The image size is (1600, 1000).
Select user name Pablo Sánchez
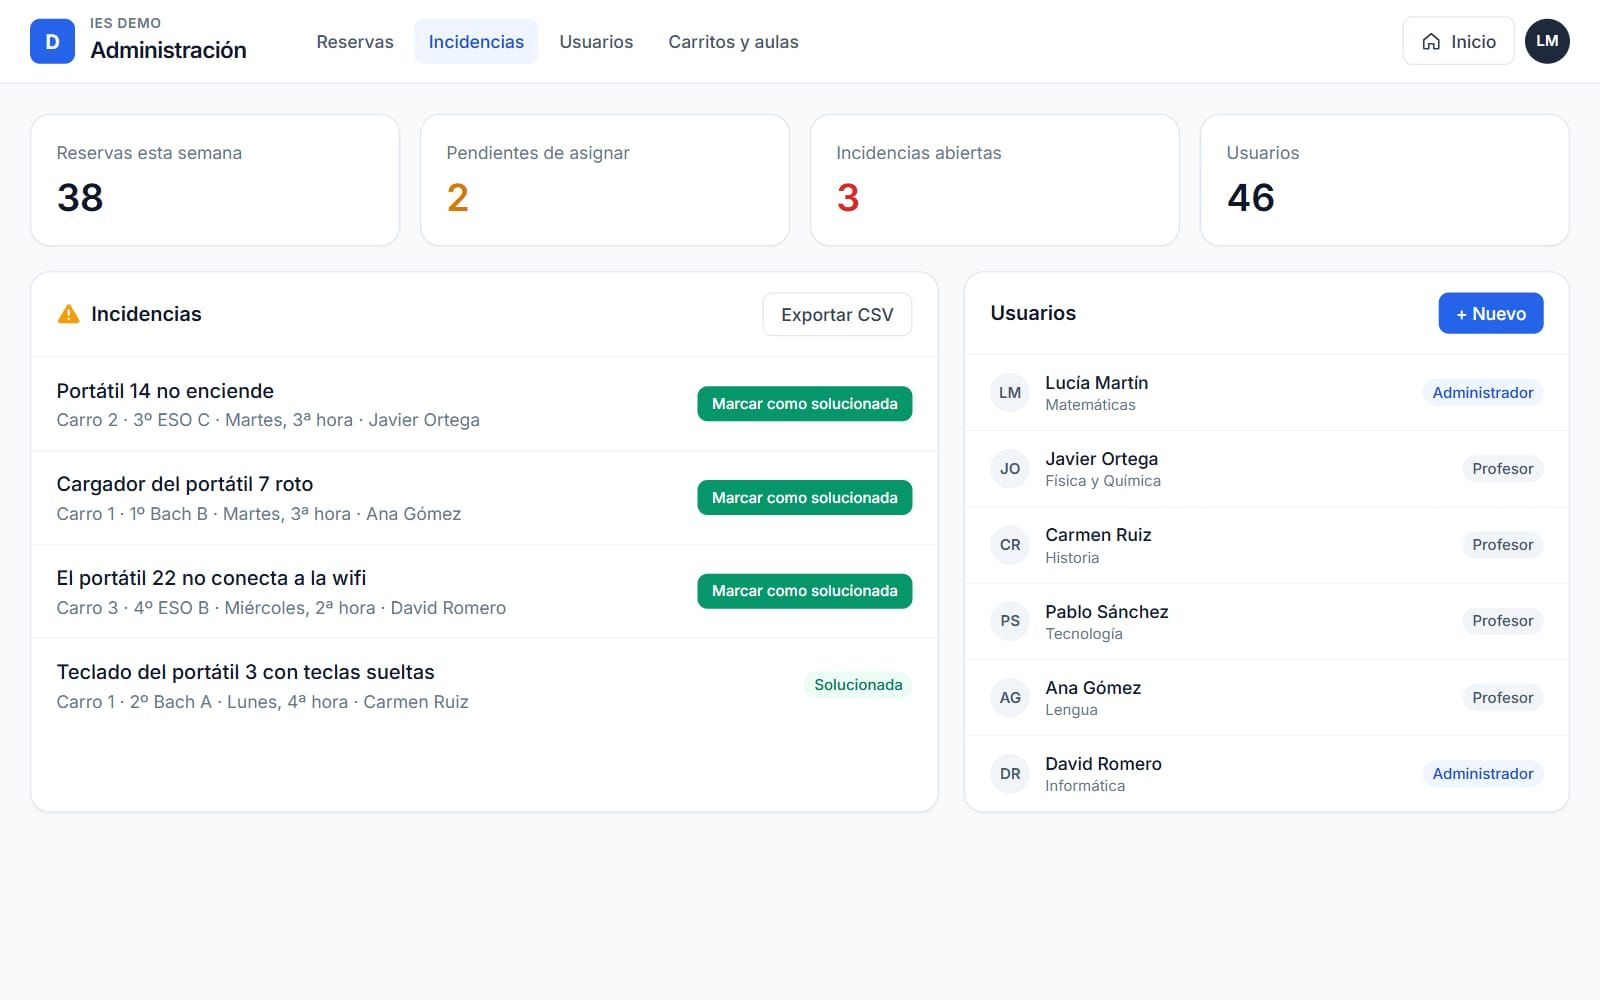tap(1106, 612)
